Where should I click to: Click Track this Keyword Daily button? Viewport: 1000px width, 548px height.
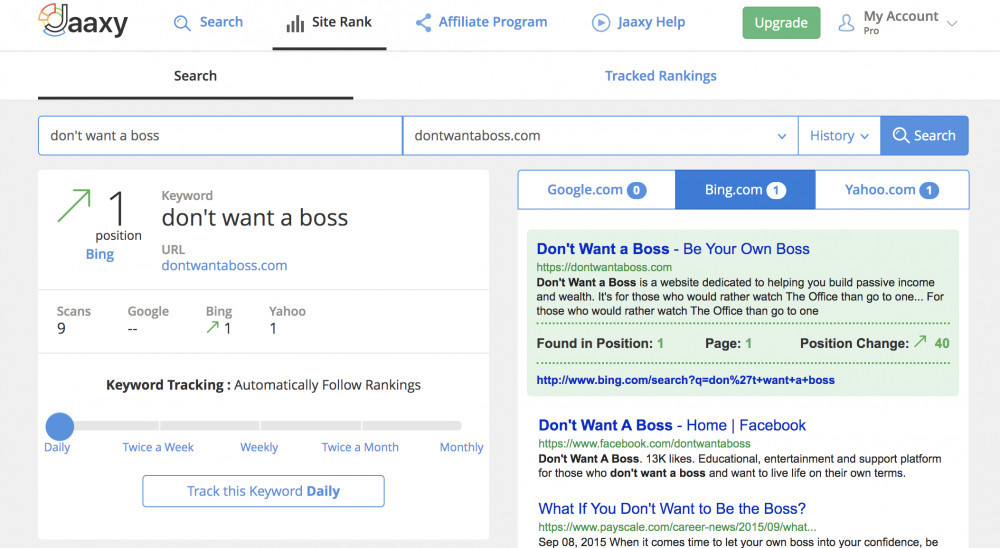(263, 491)
